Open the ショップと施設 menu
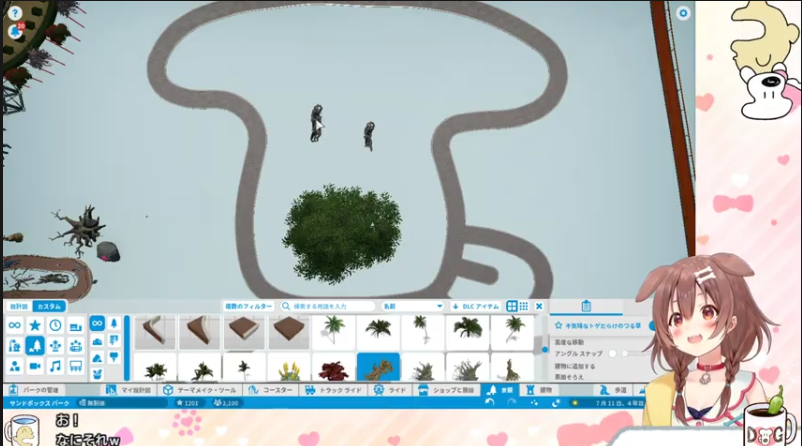 [447, 390]
